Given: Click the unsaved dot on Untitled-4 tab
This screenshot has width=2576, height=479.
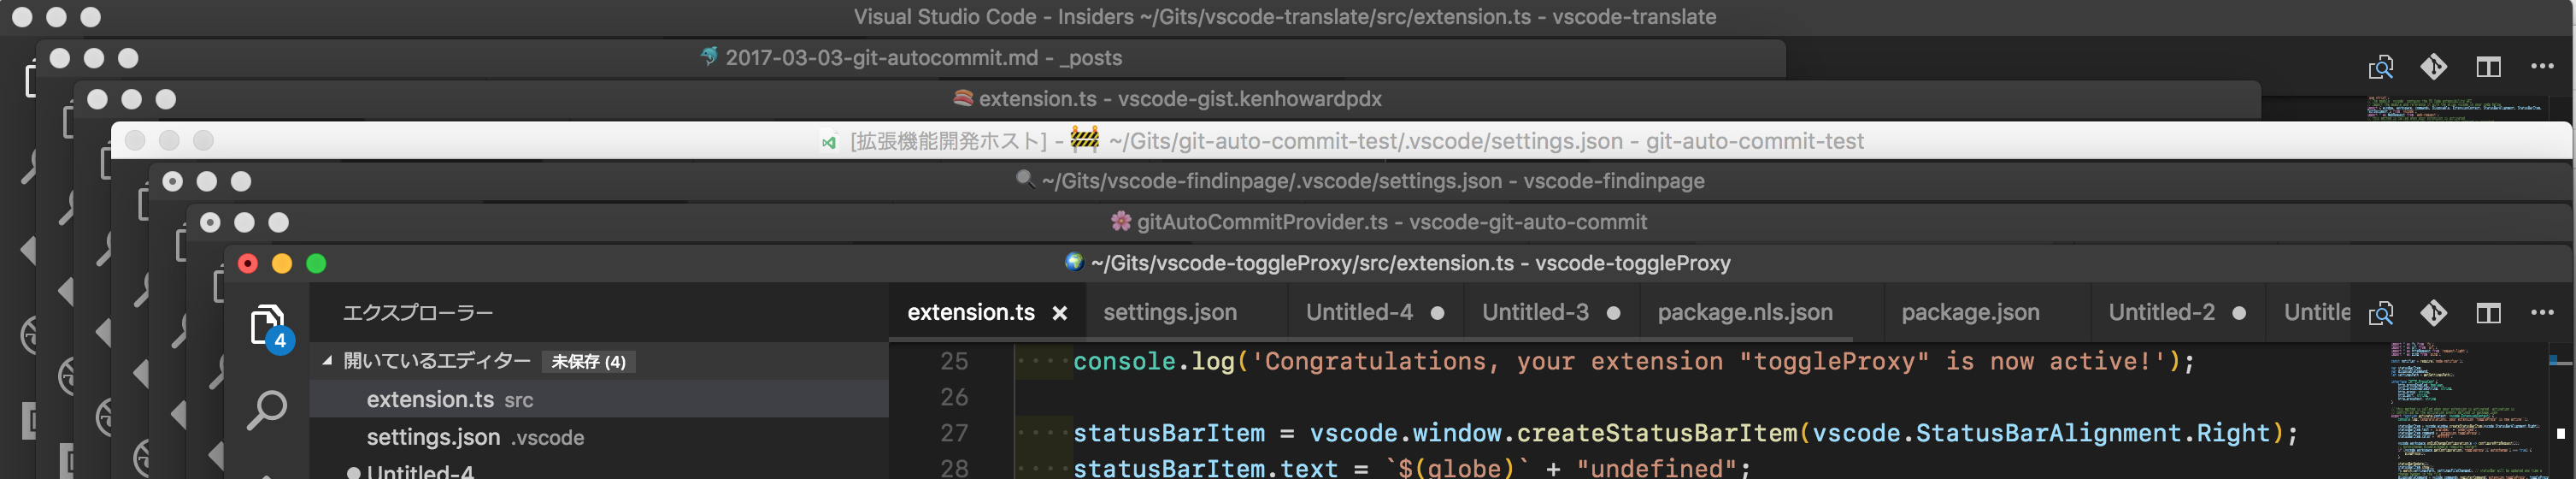Looking at the screenshot, I should pyautogui.click(x=1437, y=313).
